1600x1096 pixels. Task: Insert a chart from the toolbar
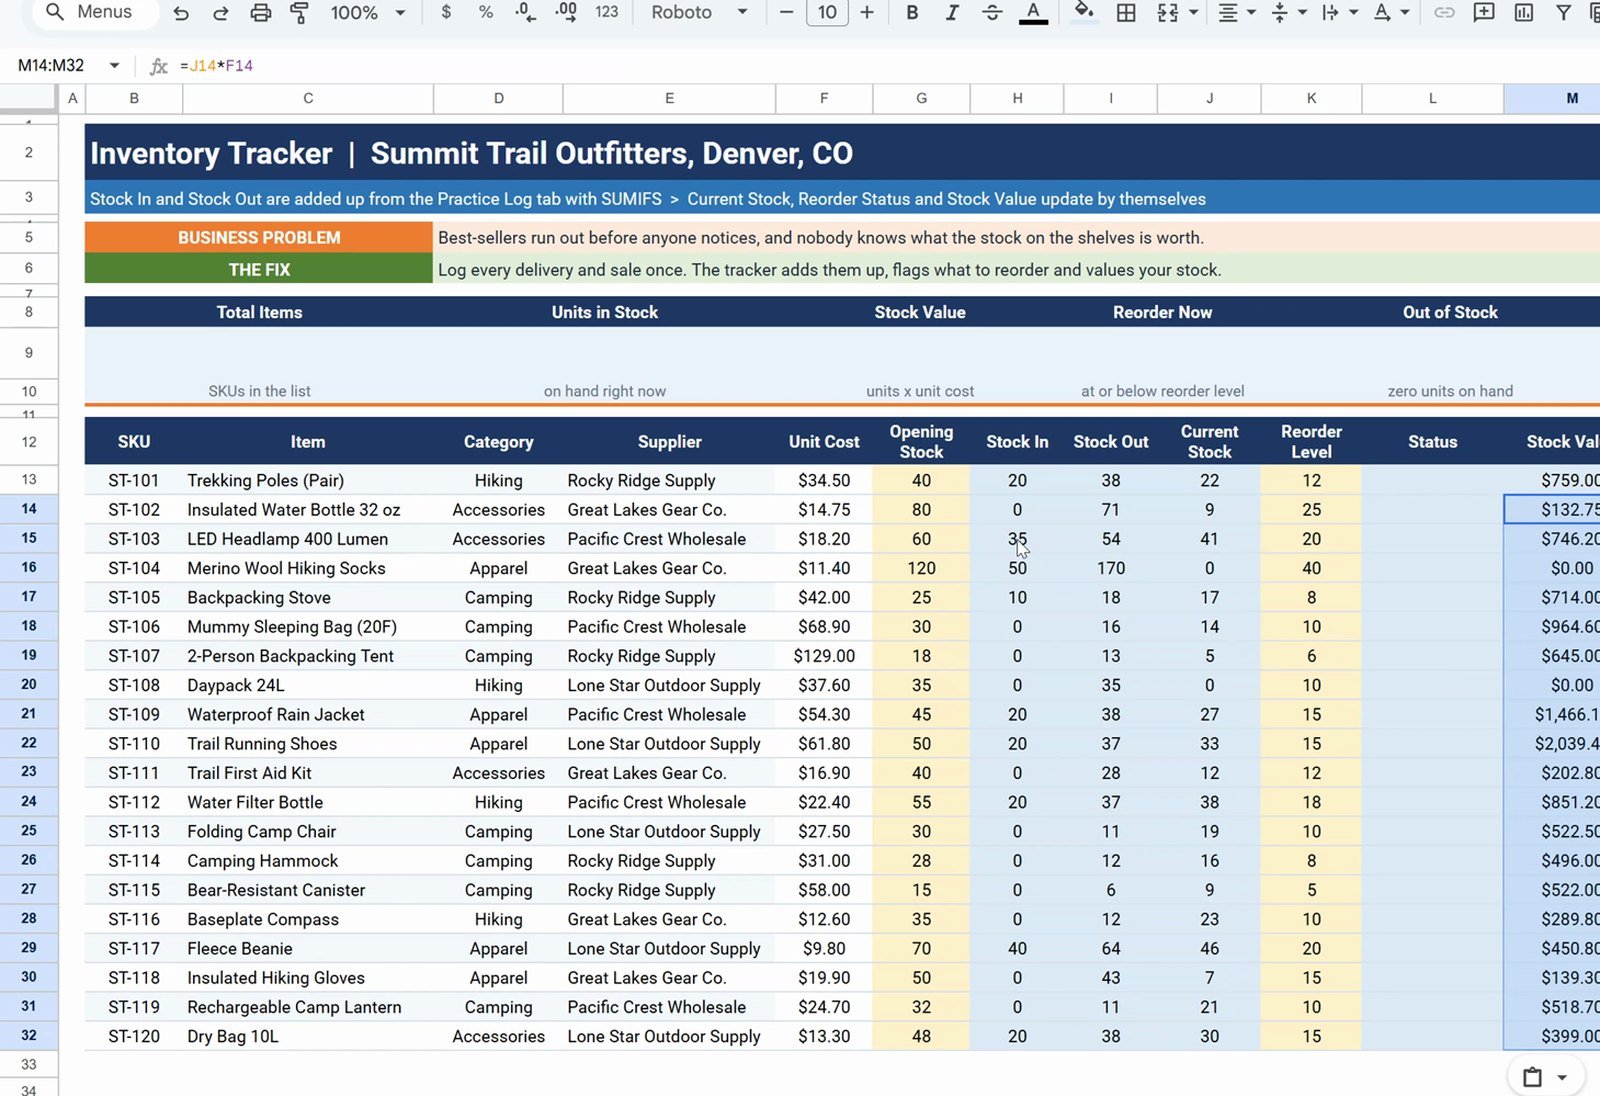(1524, 13)
